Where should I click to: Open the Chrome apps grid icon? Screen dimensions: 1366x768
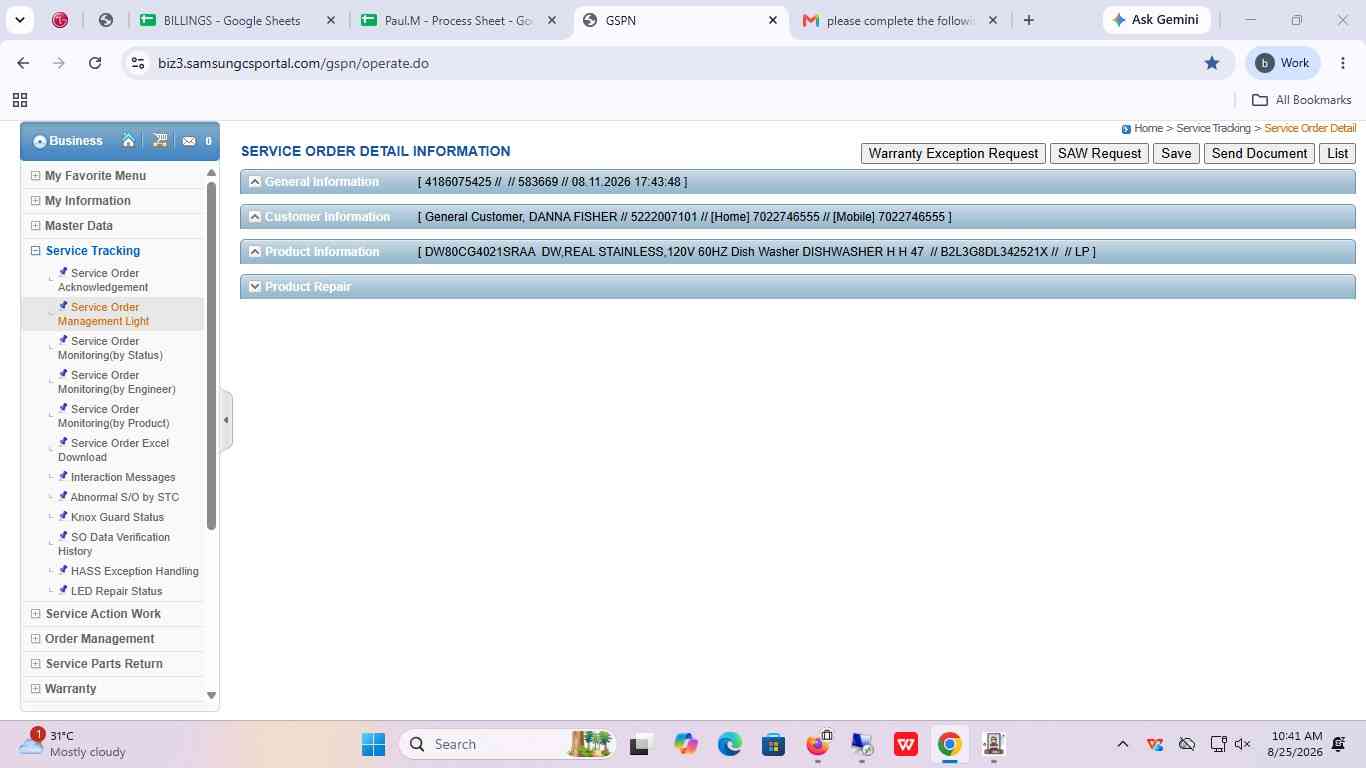[19, 100]
